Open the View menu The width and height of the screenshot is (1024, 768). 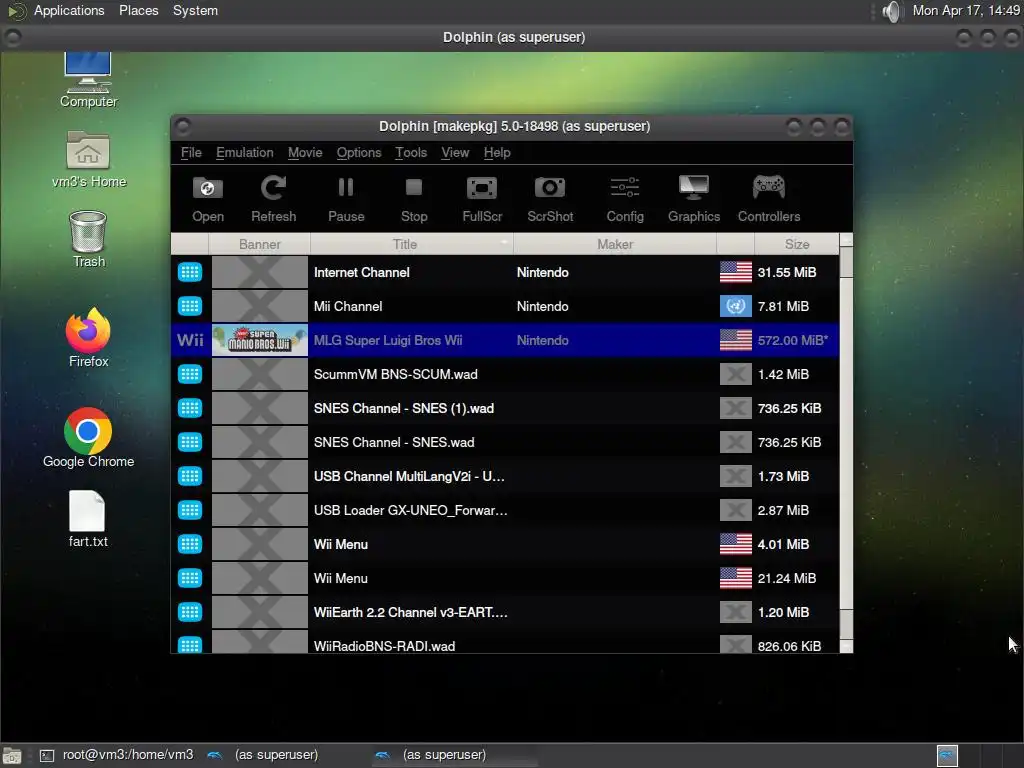pyautogui.click(x=455, y=152)
